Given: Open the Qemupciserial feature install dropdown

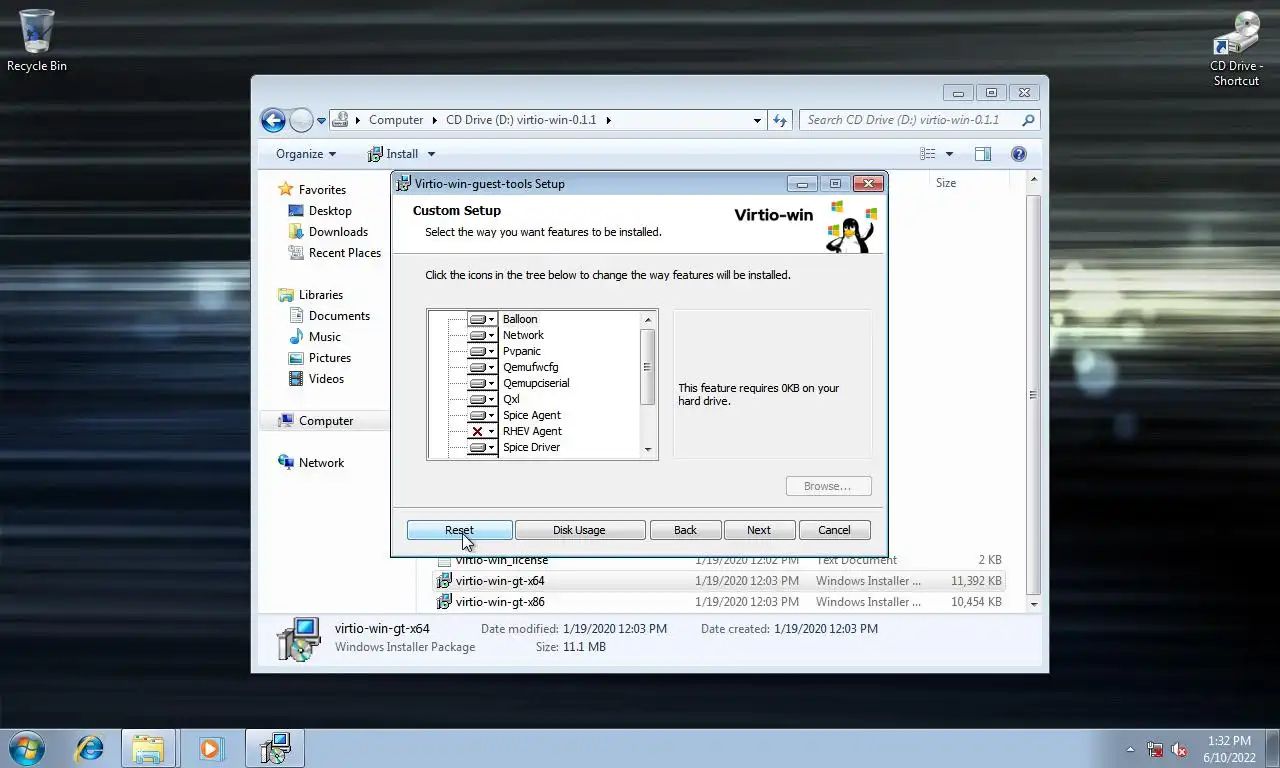Looking at the screenshot, I should [x=482, y=383].
